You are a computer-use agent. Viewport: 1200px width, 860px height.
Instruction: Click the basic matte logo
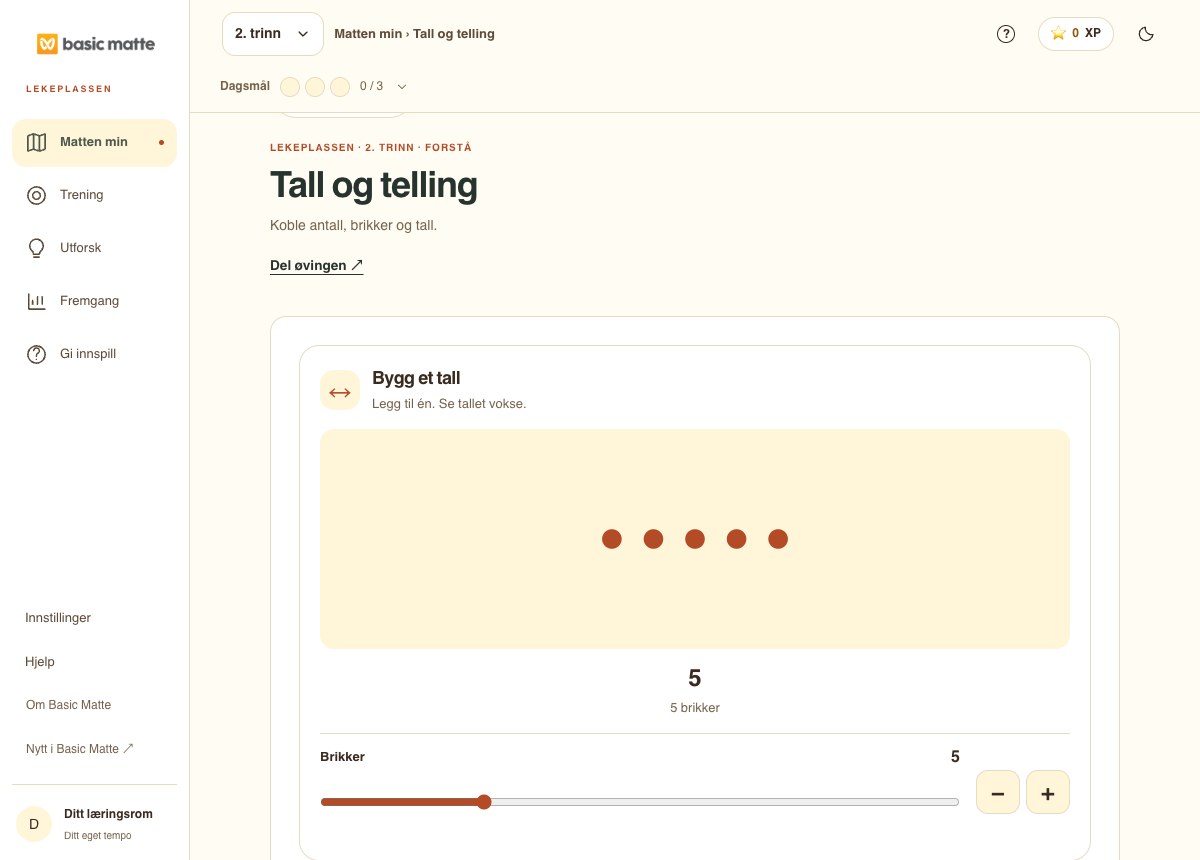[x=96, y=44]
